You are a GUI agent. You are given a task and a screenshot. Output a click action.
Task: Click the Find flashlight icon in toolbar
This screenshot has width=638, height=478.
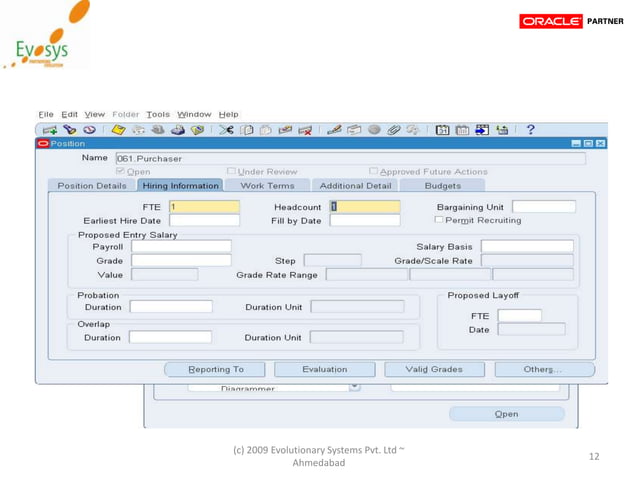point(71,129)
